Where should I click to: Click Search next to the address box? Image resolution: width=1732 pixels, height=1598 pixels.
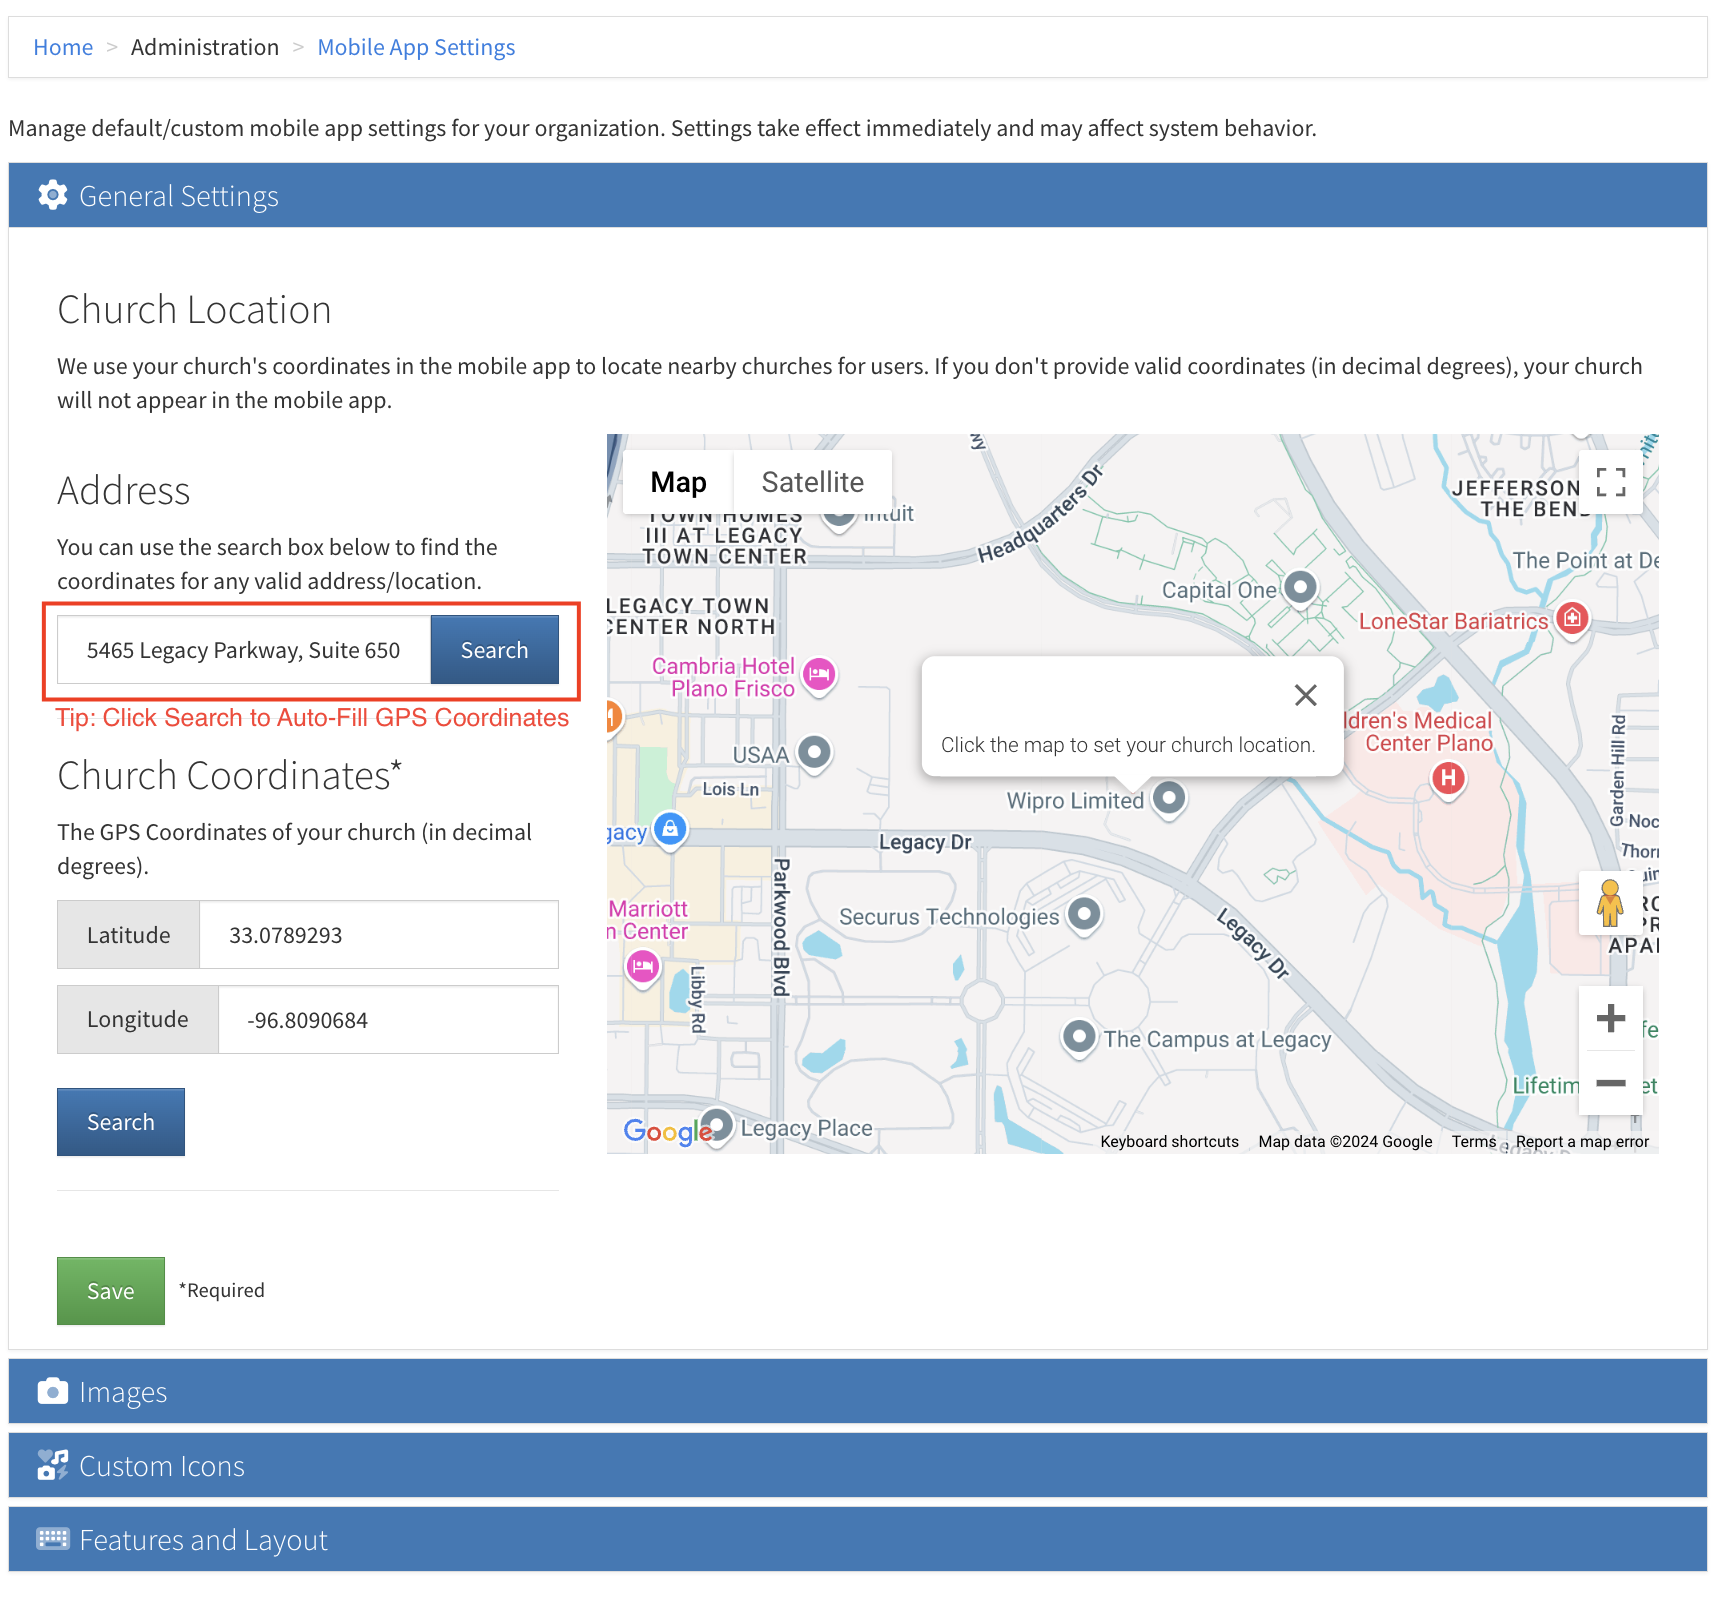494,650
